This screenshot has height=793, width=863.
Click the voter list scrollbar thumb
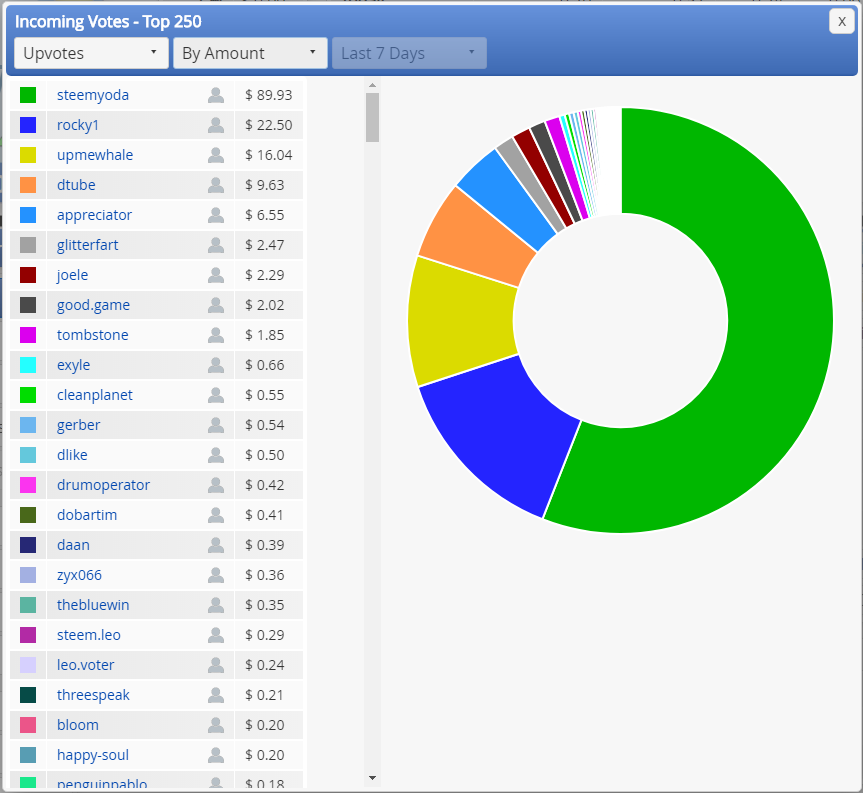(x=373, y=117)
